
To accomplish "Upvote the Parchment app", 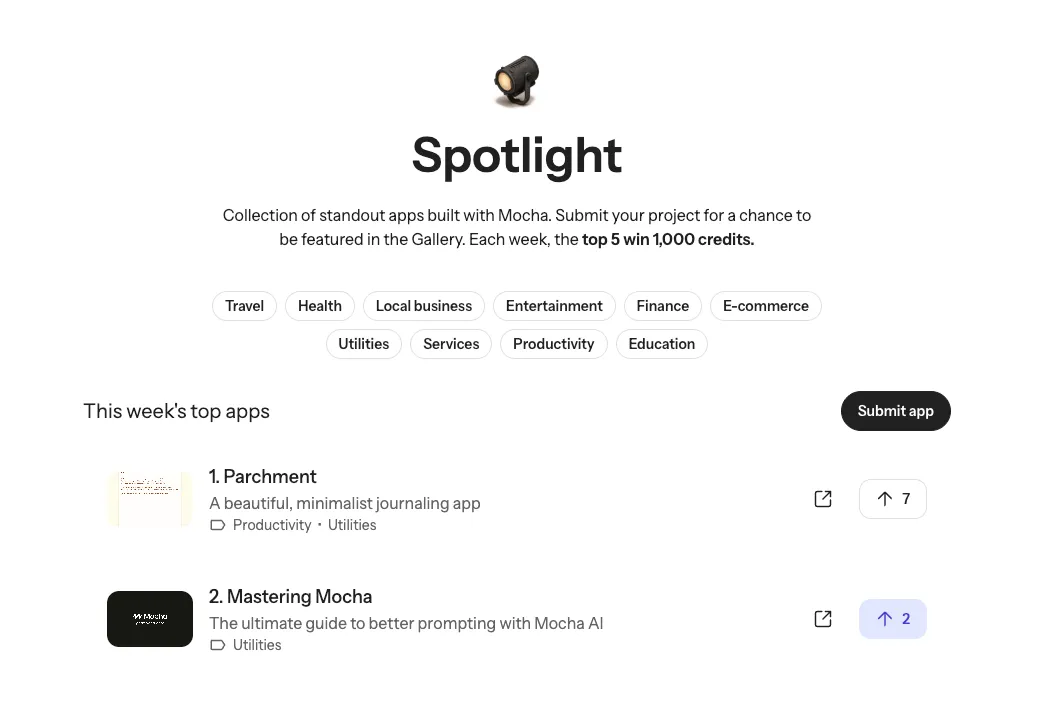I will 893,499.
